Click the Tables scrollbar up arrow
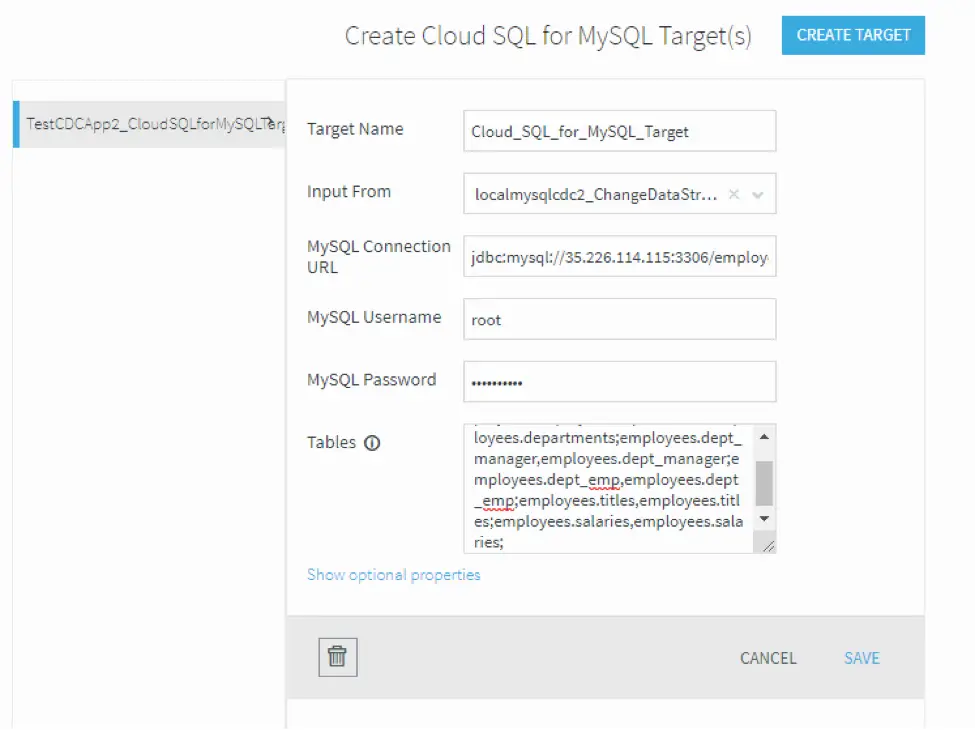Screen dimensions: 975x730 tap(764, 437)
